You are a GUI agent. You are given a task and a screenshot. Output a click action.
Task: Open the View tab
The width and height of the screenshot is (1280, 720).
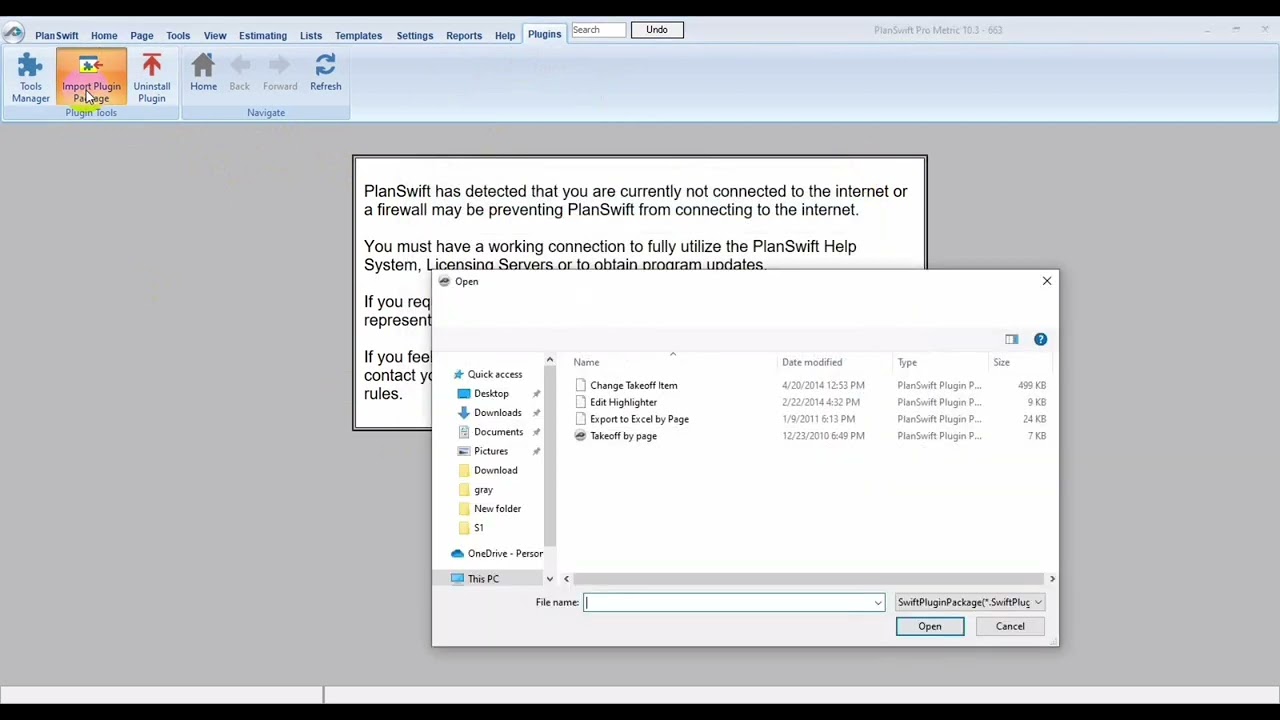[x=215, y=36]
